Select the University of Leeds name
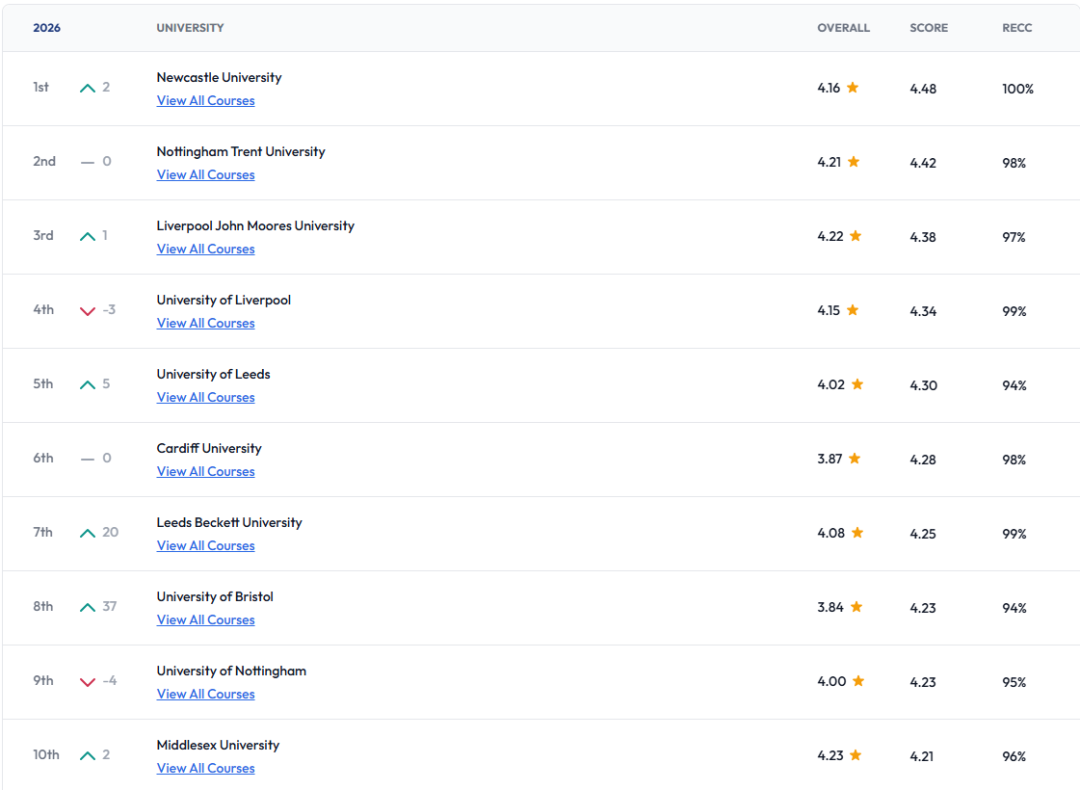Screen dimensions: 1080x790 click(214, 374)
